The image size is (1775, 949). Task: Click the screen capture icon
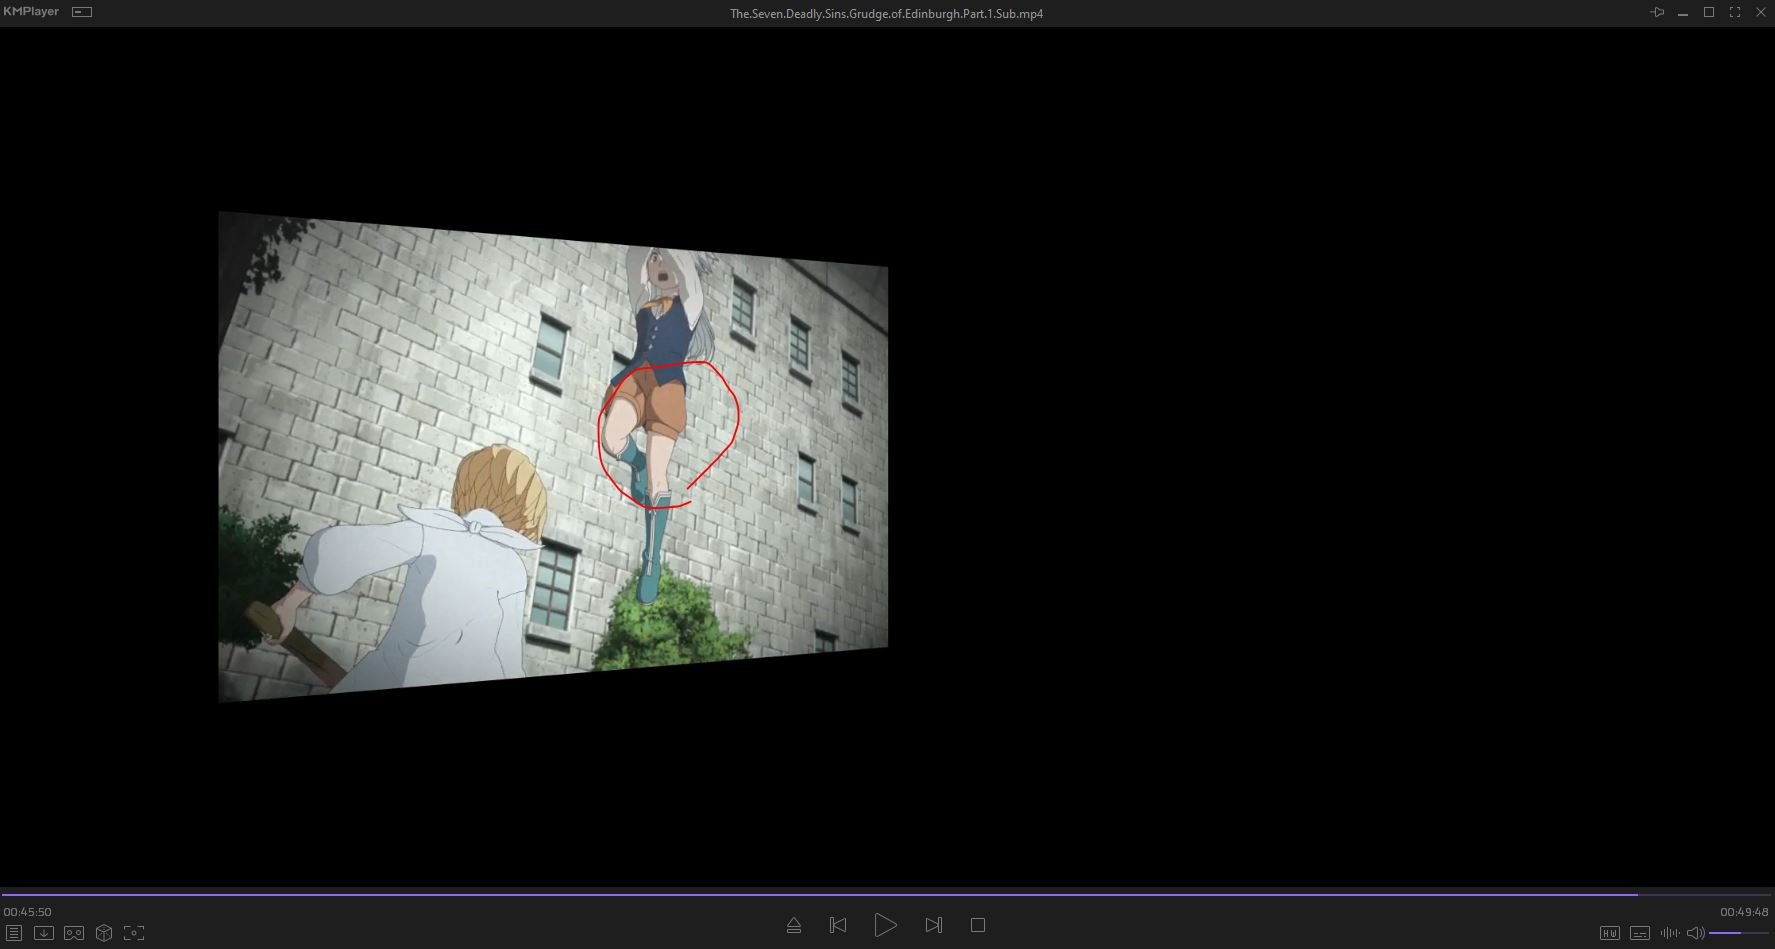tap(134, 933)
